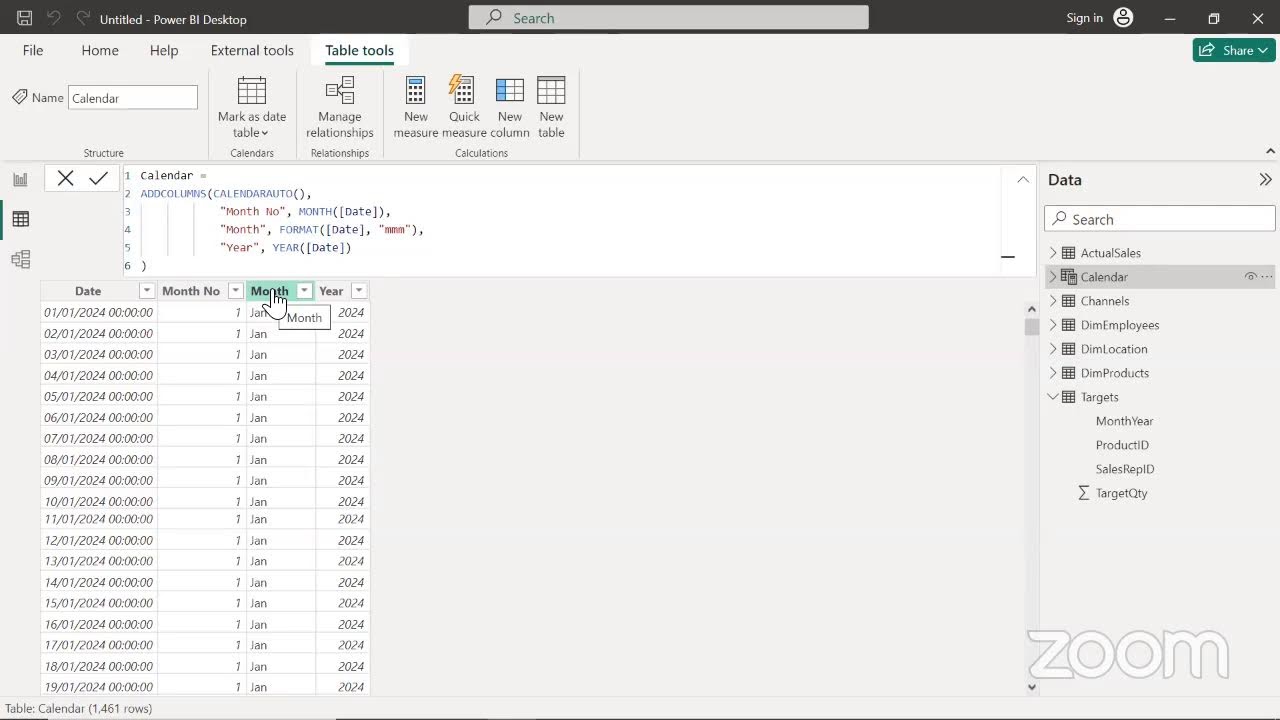Screen dimensions: 1280x720
Task: Click the Mark as date table icon
Action: coord(252,91)
